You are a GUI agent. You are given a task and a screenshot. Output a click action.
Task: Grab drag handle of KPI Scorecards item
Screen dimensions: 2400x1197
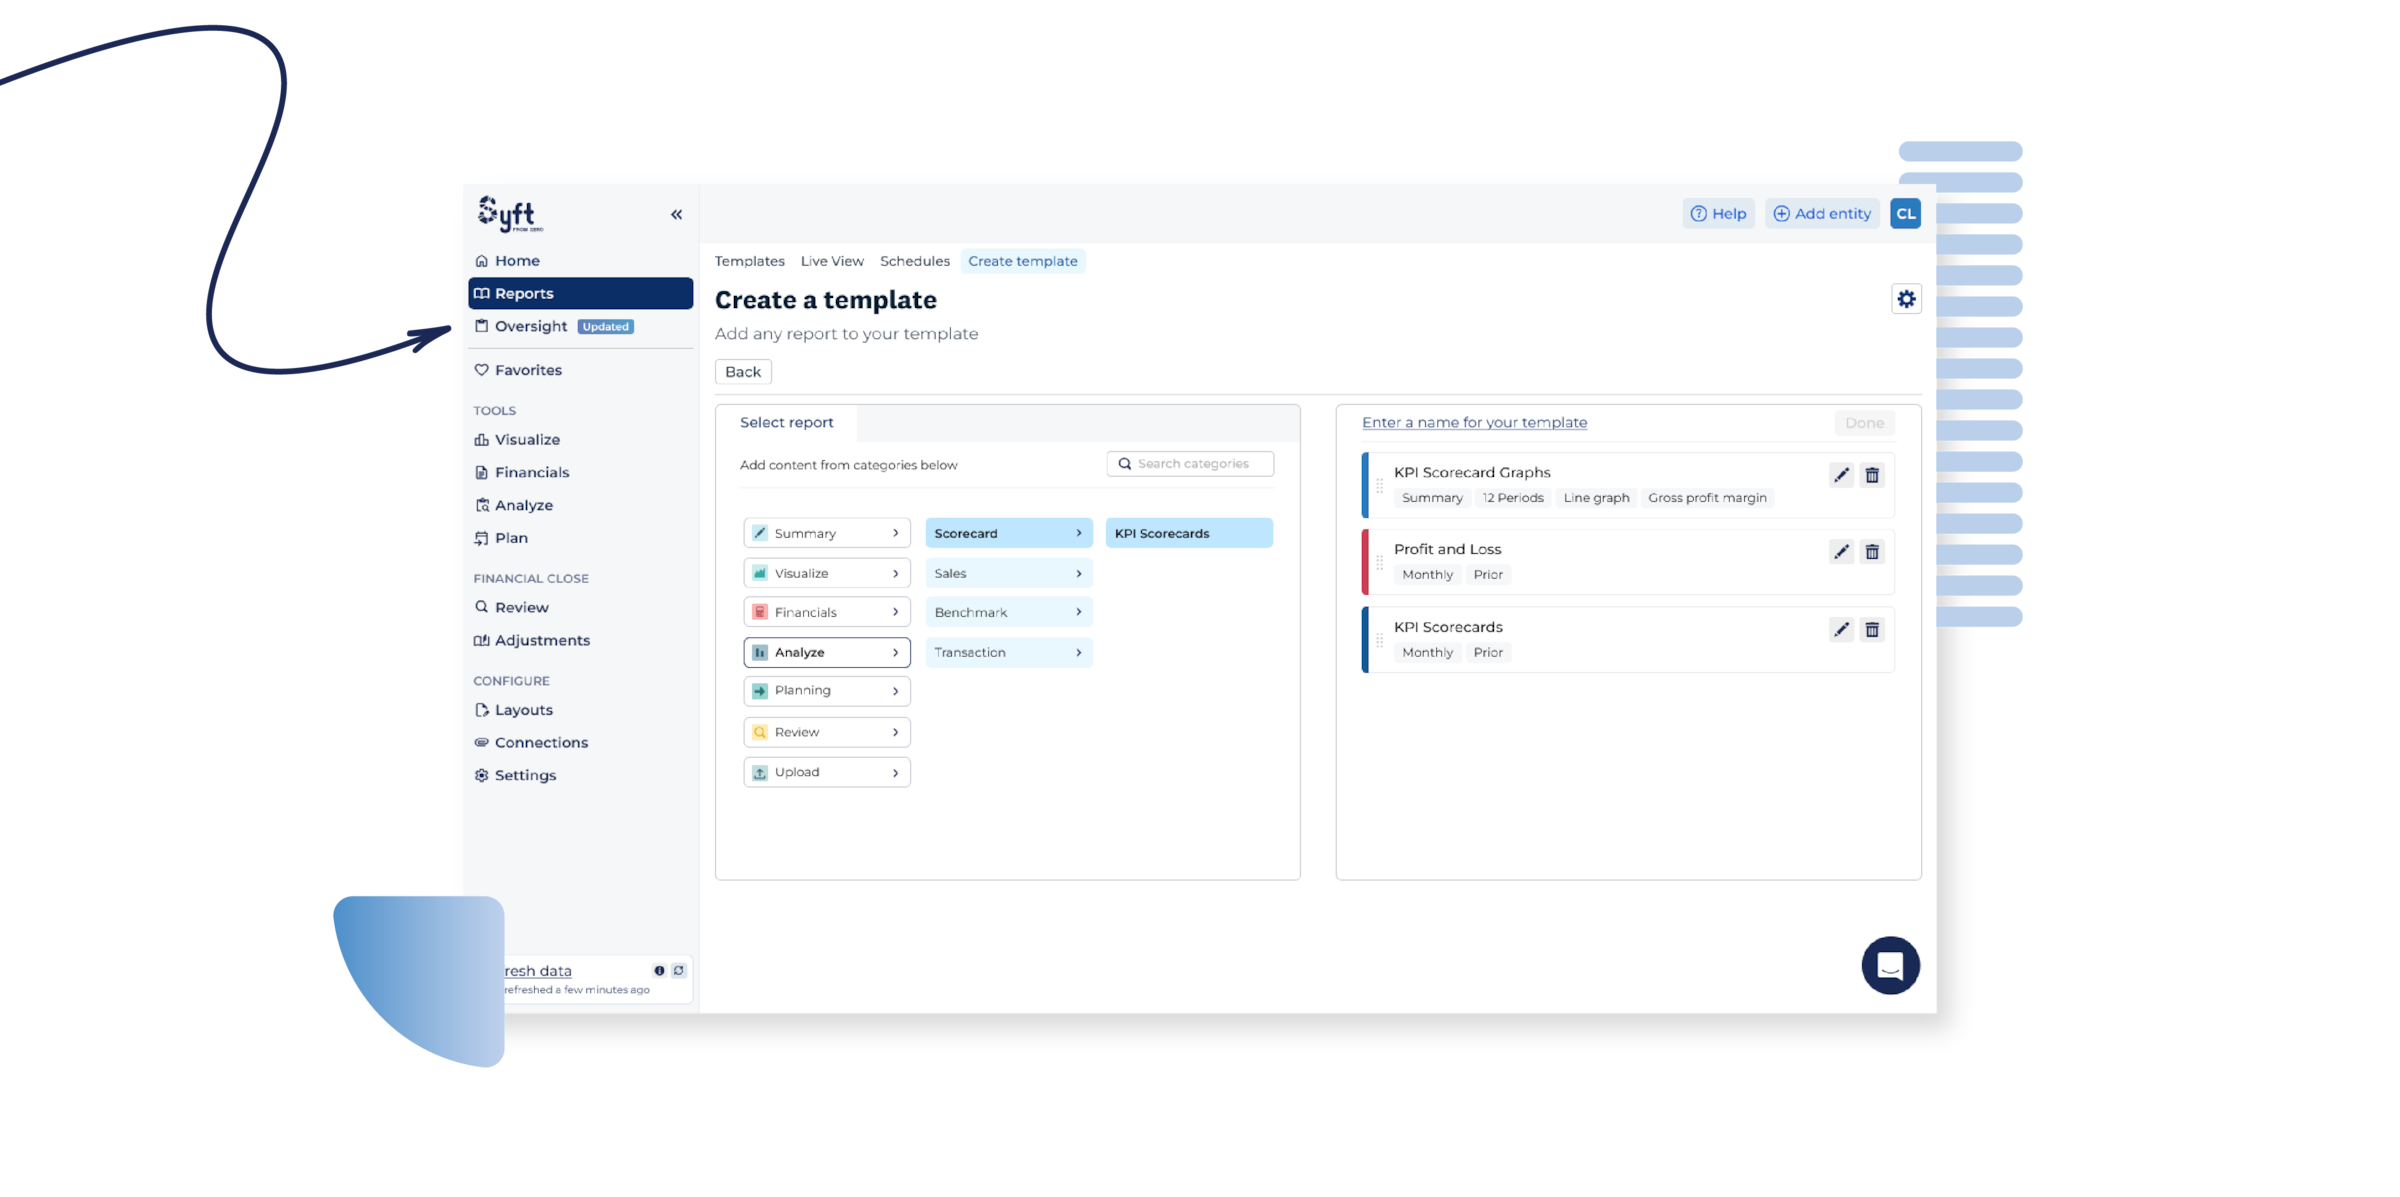tap(1379, 640)
